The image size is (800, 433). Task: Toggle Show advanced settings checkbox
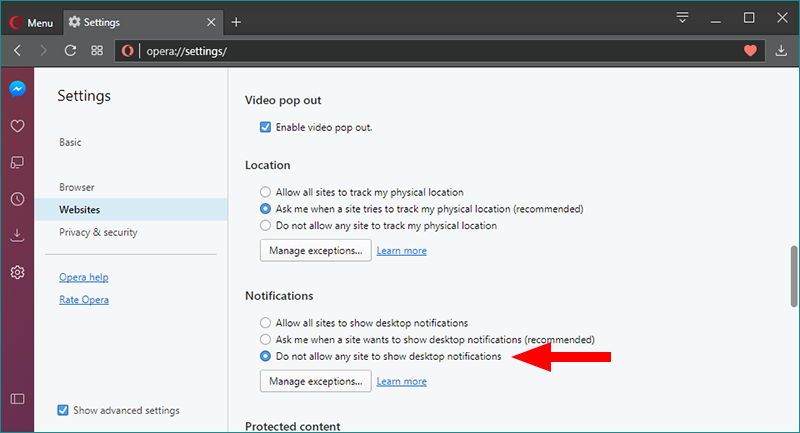pos(63,410)
